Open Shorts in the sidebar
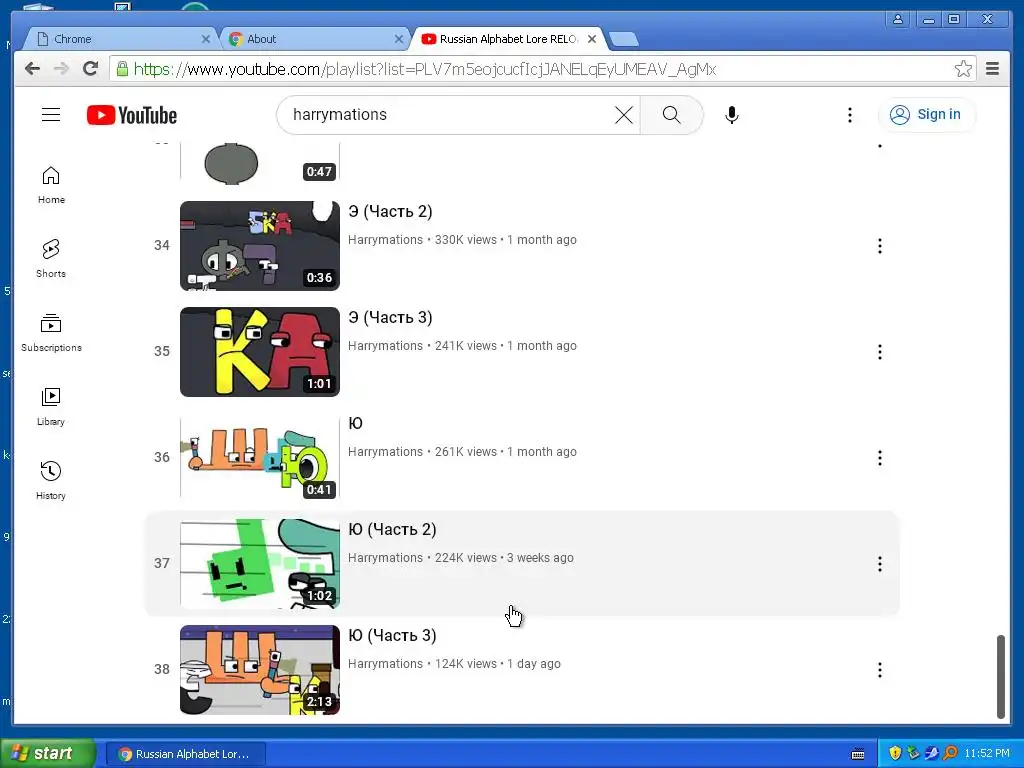Image resolution: width=1024 pixels, height=768 pixels. point(51,259)
